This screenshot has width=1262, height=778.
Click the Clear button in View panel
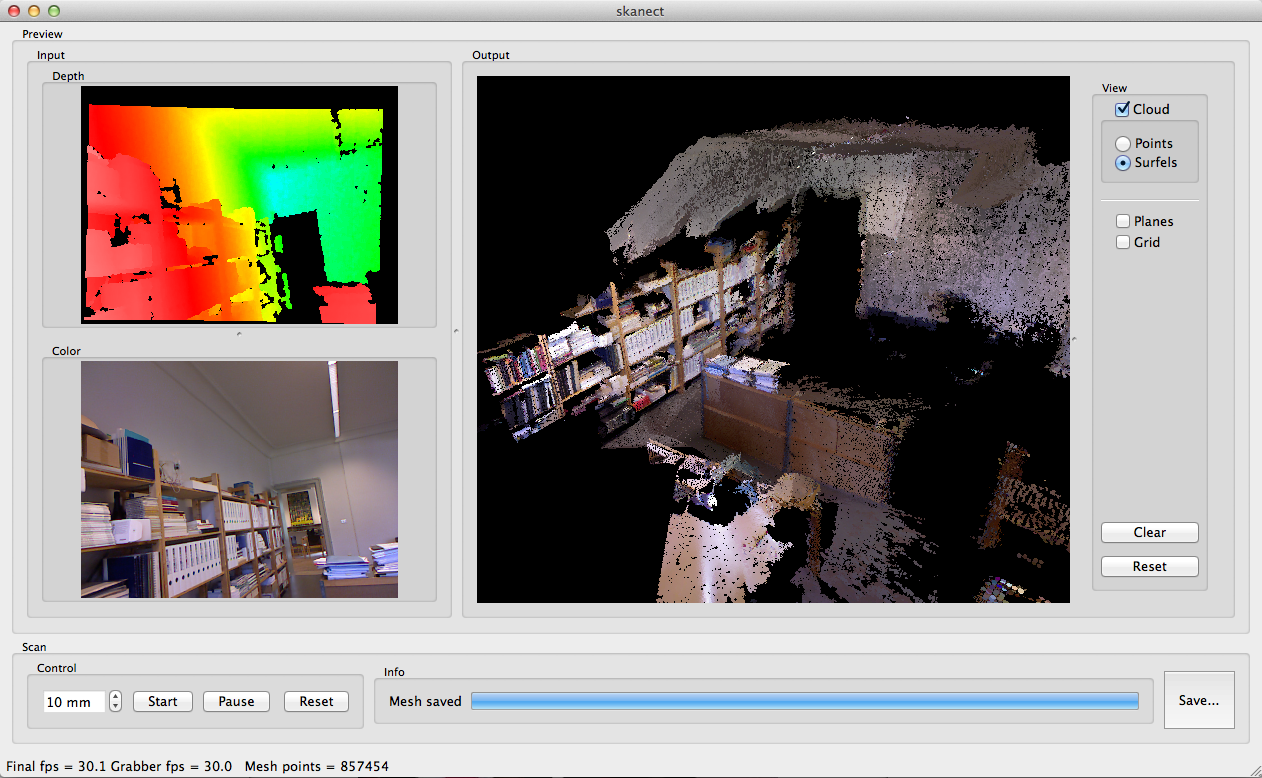(x=1149, y=533)
